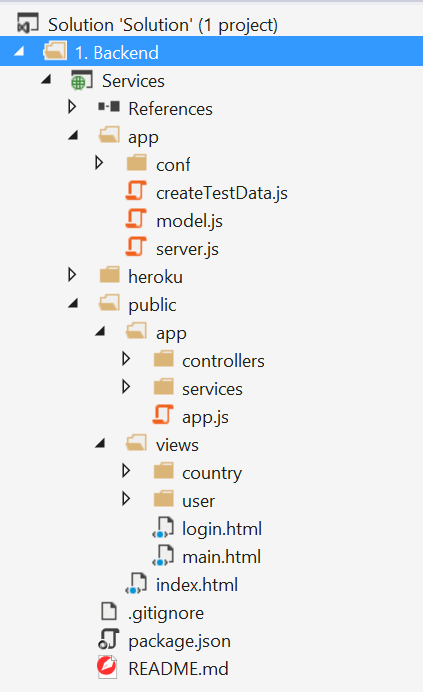Select the "createTestData.js" file name
This screenshot has height=692, width=423.
pyautogui.click(x=222, y=193)
